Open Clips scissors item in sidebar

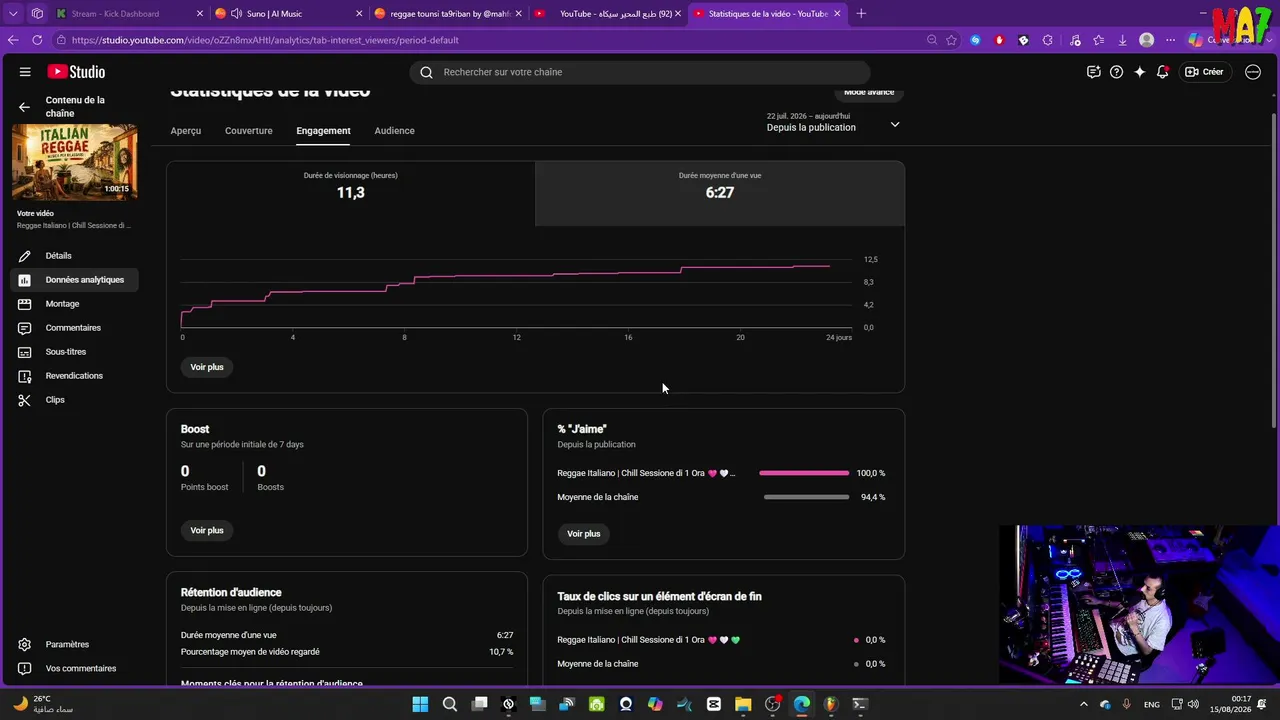tap(74, 400)
